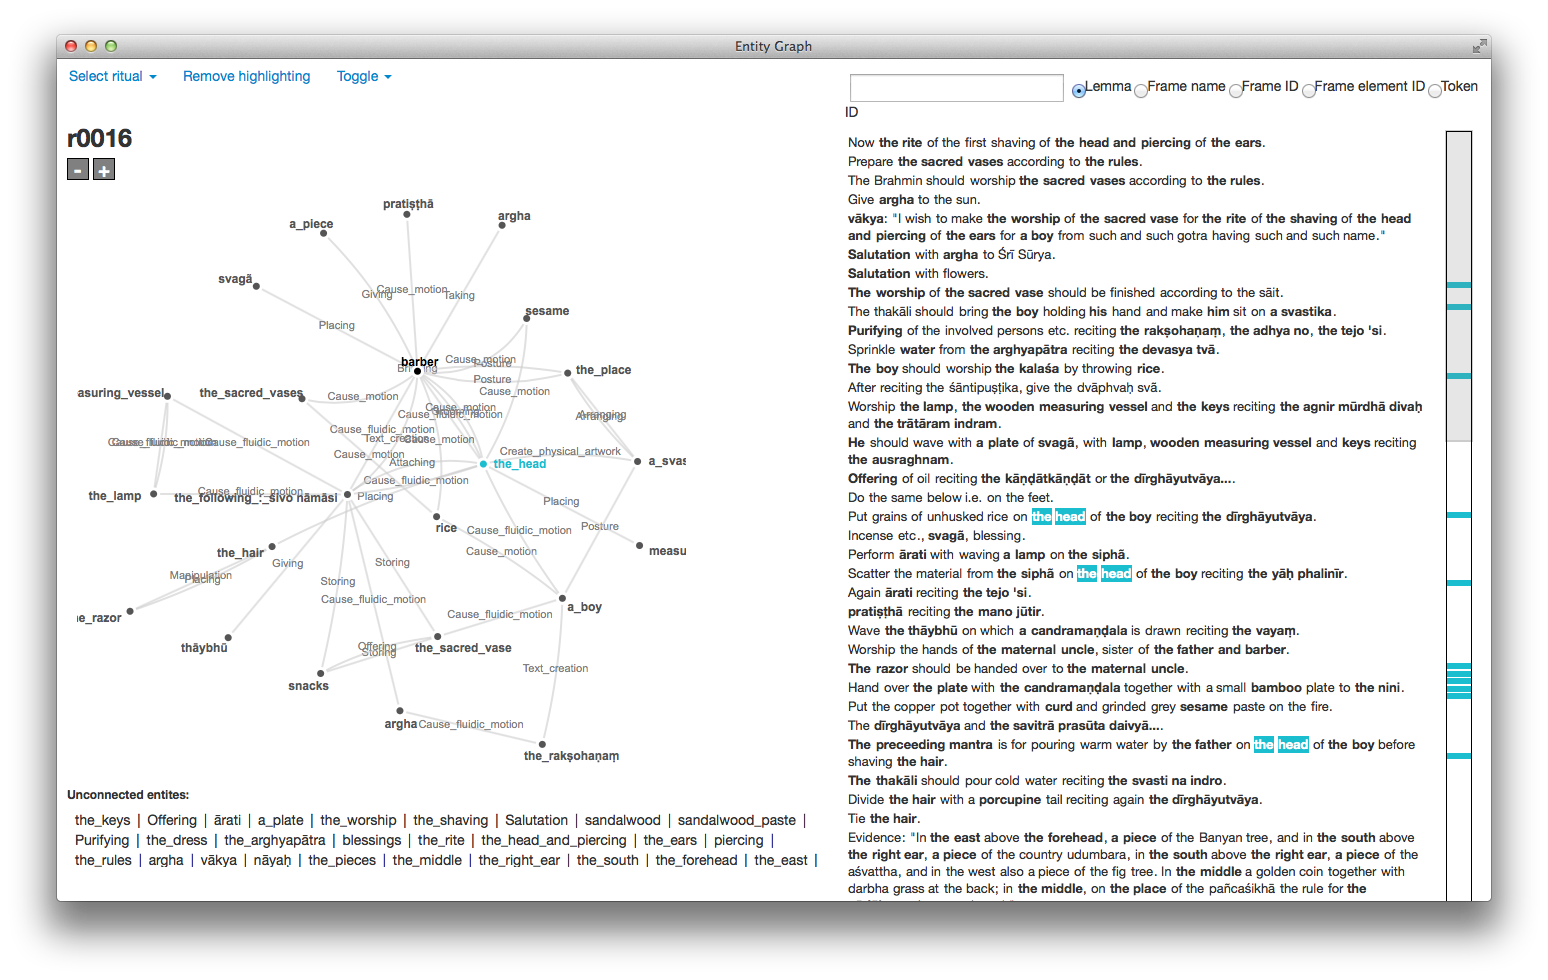This screenshot has width=1548, height=980.
Task: Select the Lemma radio button
Action: pyautogui.click(x=1079, y=91)
